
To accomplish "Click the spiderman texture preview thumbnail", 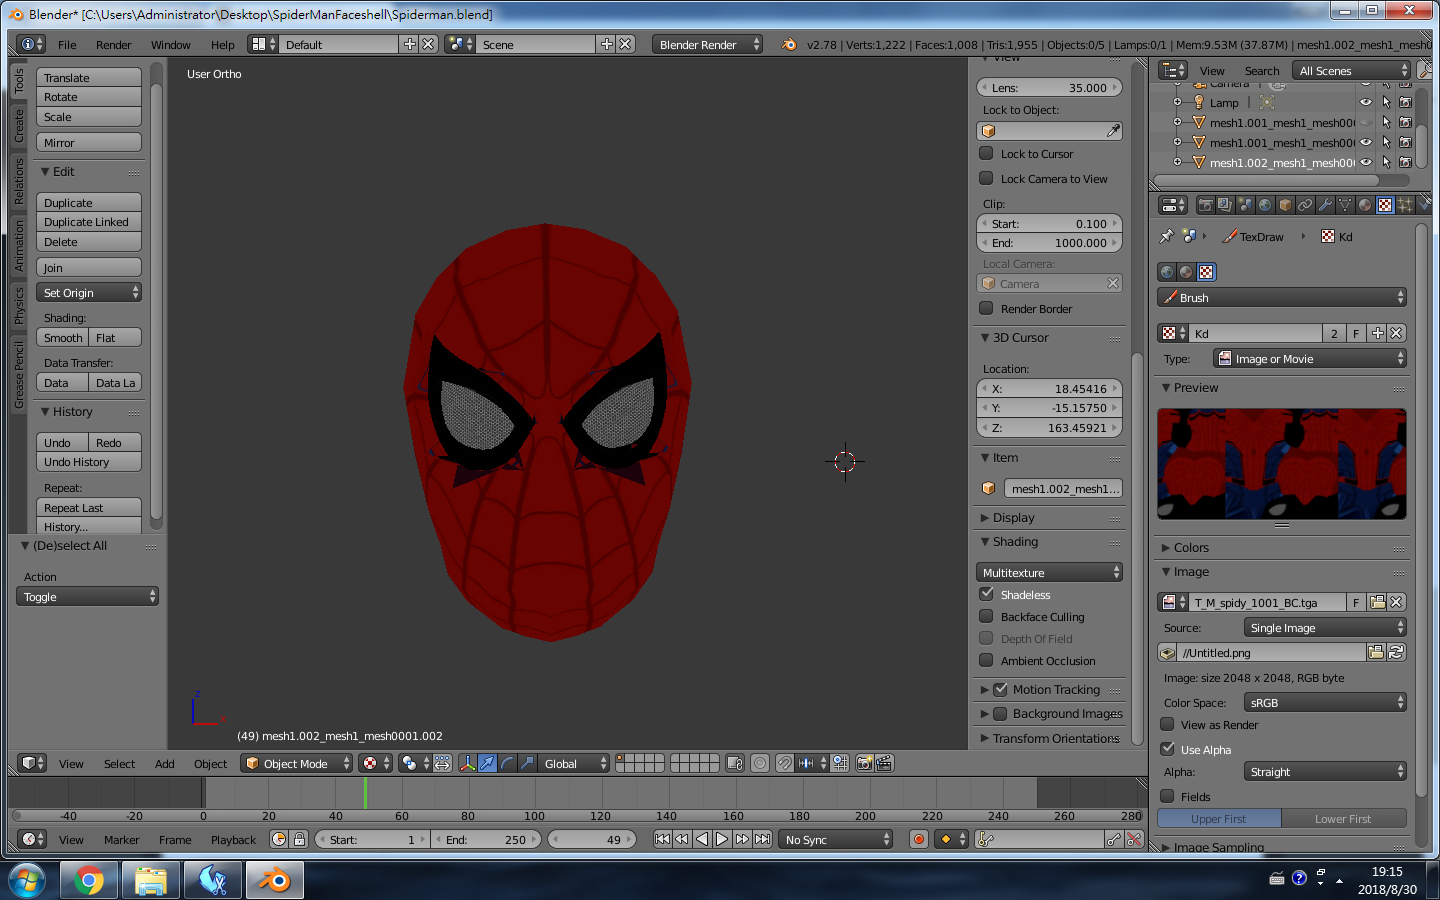I will coord(1282,463).
